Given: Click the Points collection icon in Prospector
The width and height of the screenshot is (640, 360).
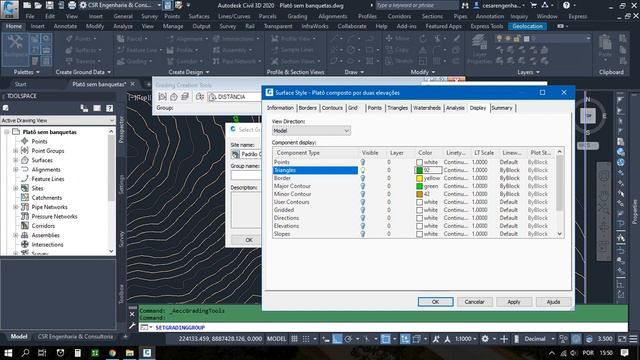Looking at the screenshot, I should (x=25, y=141).
